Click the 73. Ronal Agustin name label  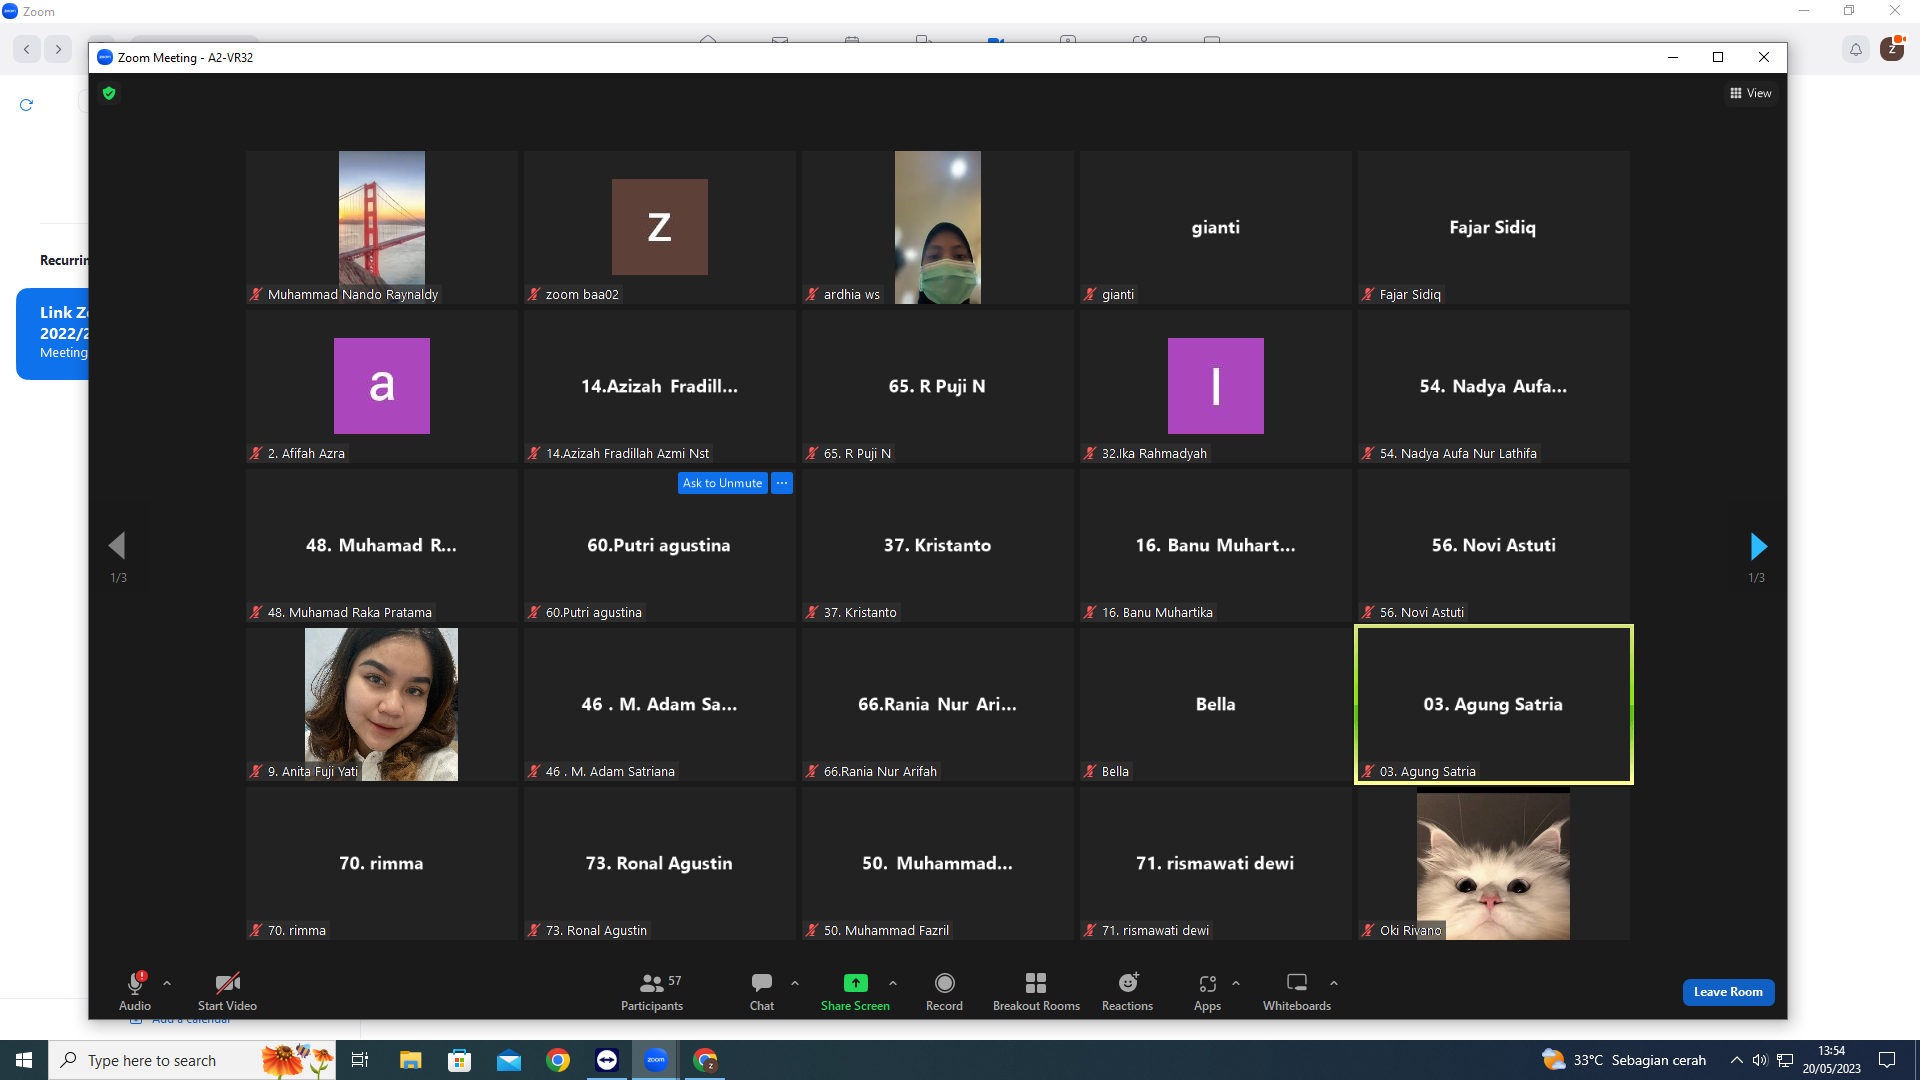(x=596, y=930)
